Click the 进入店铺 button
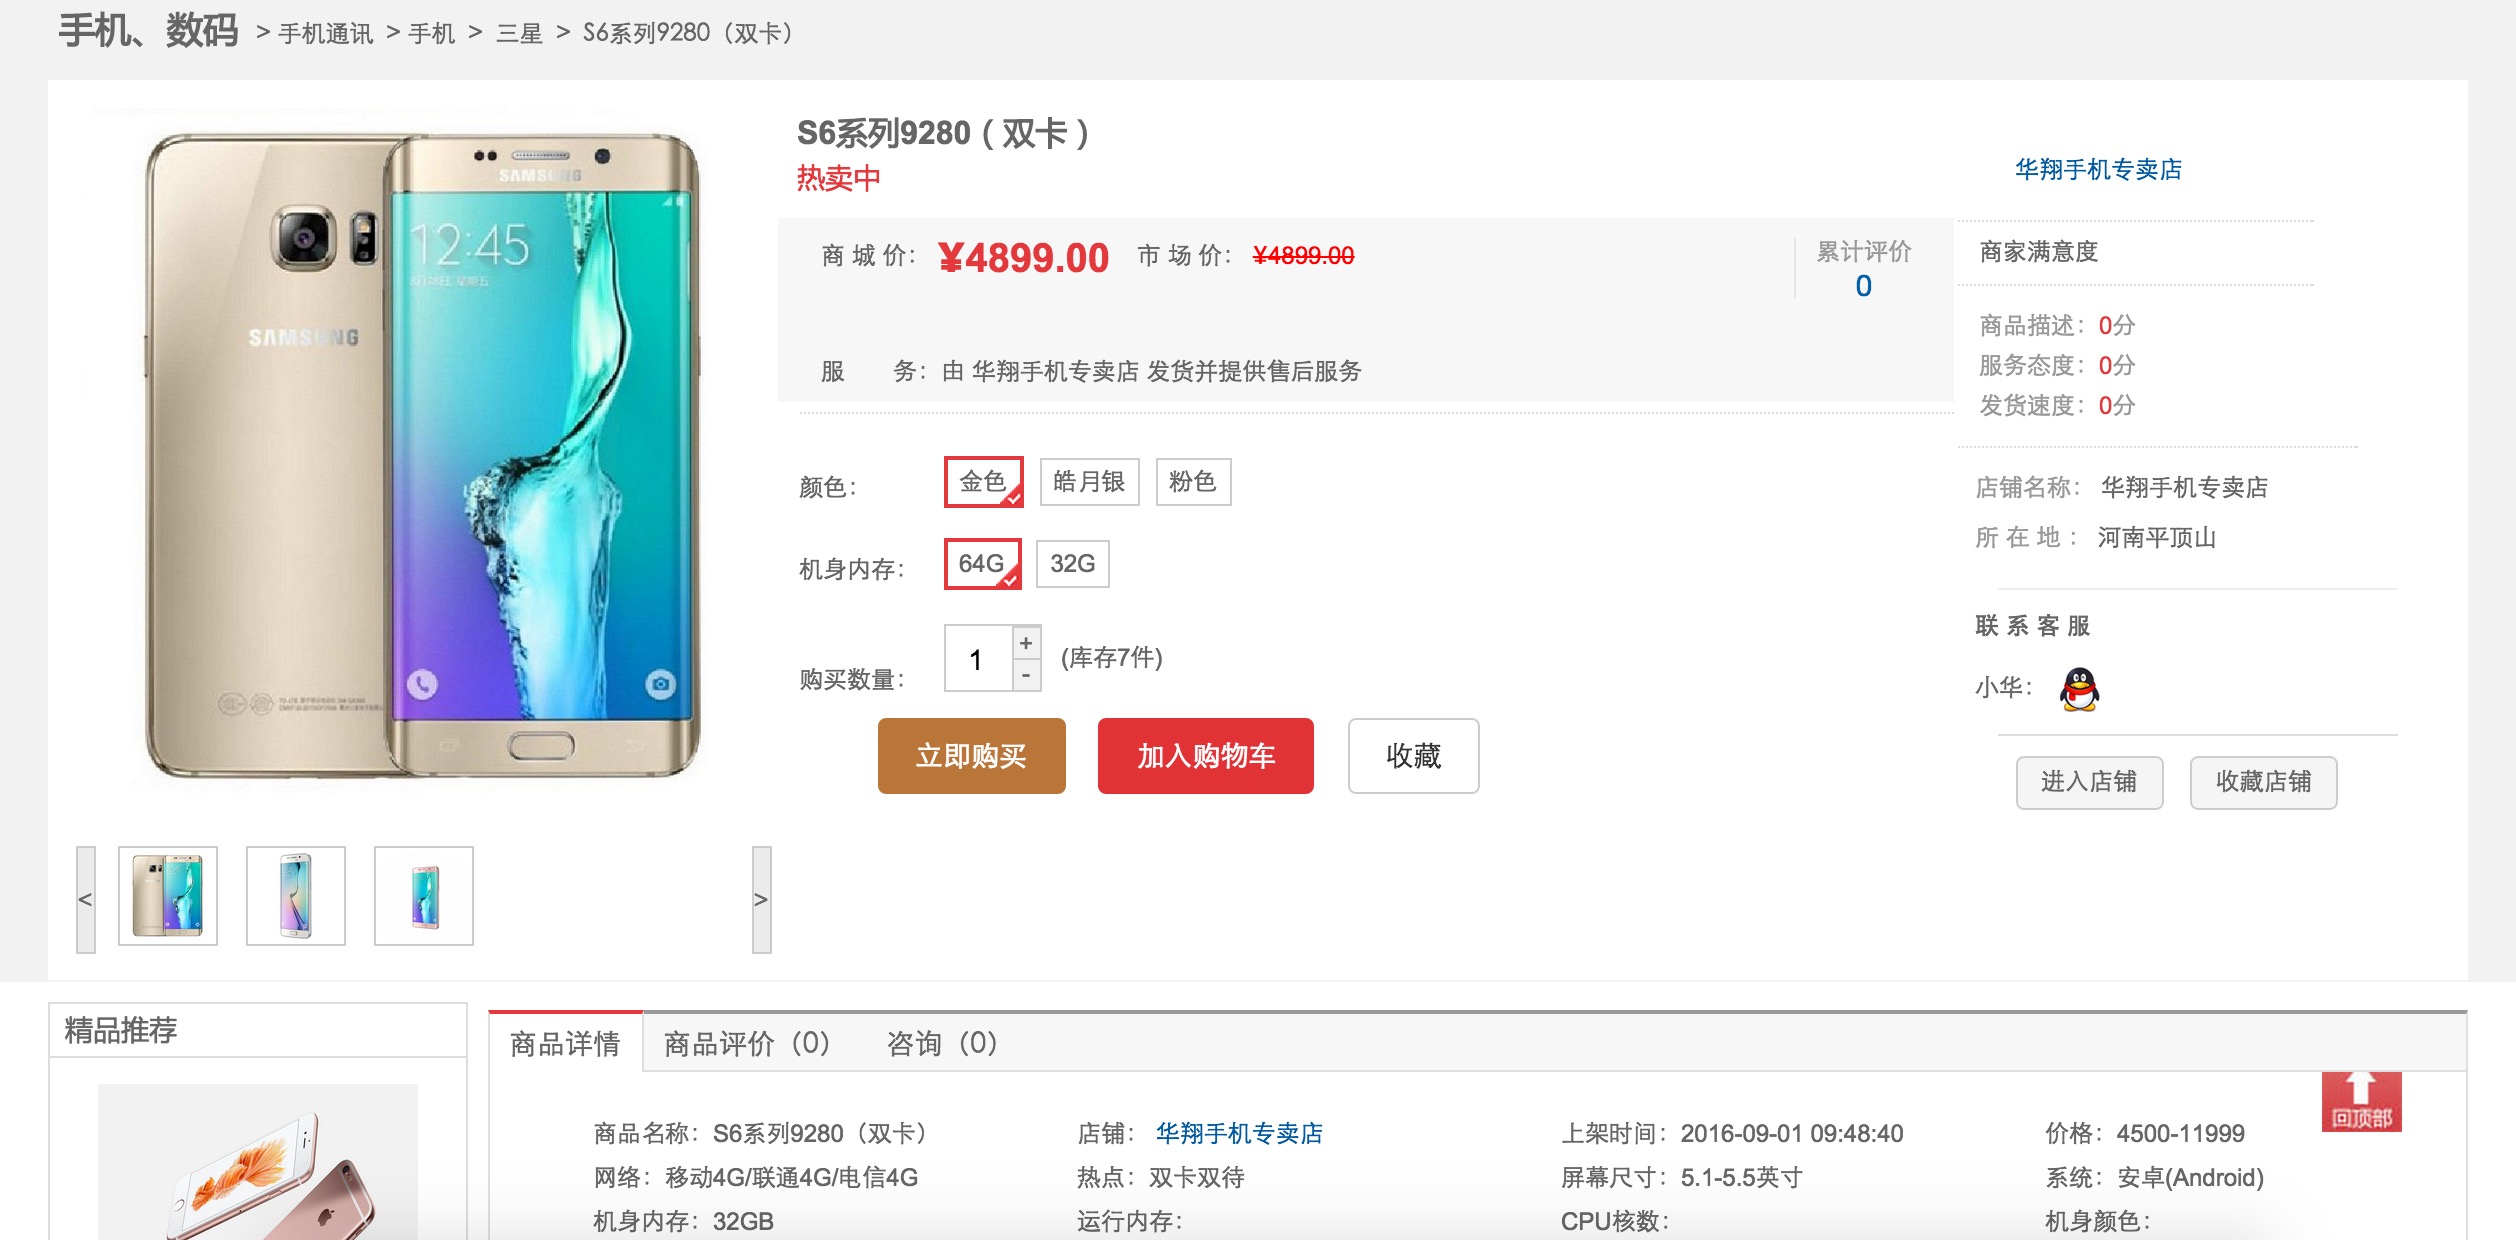 pos(2089,782)
